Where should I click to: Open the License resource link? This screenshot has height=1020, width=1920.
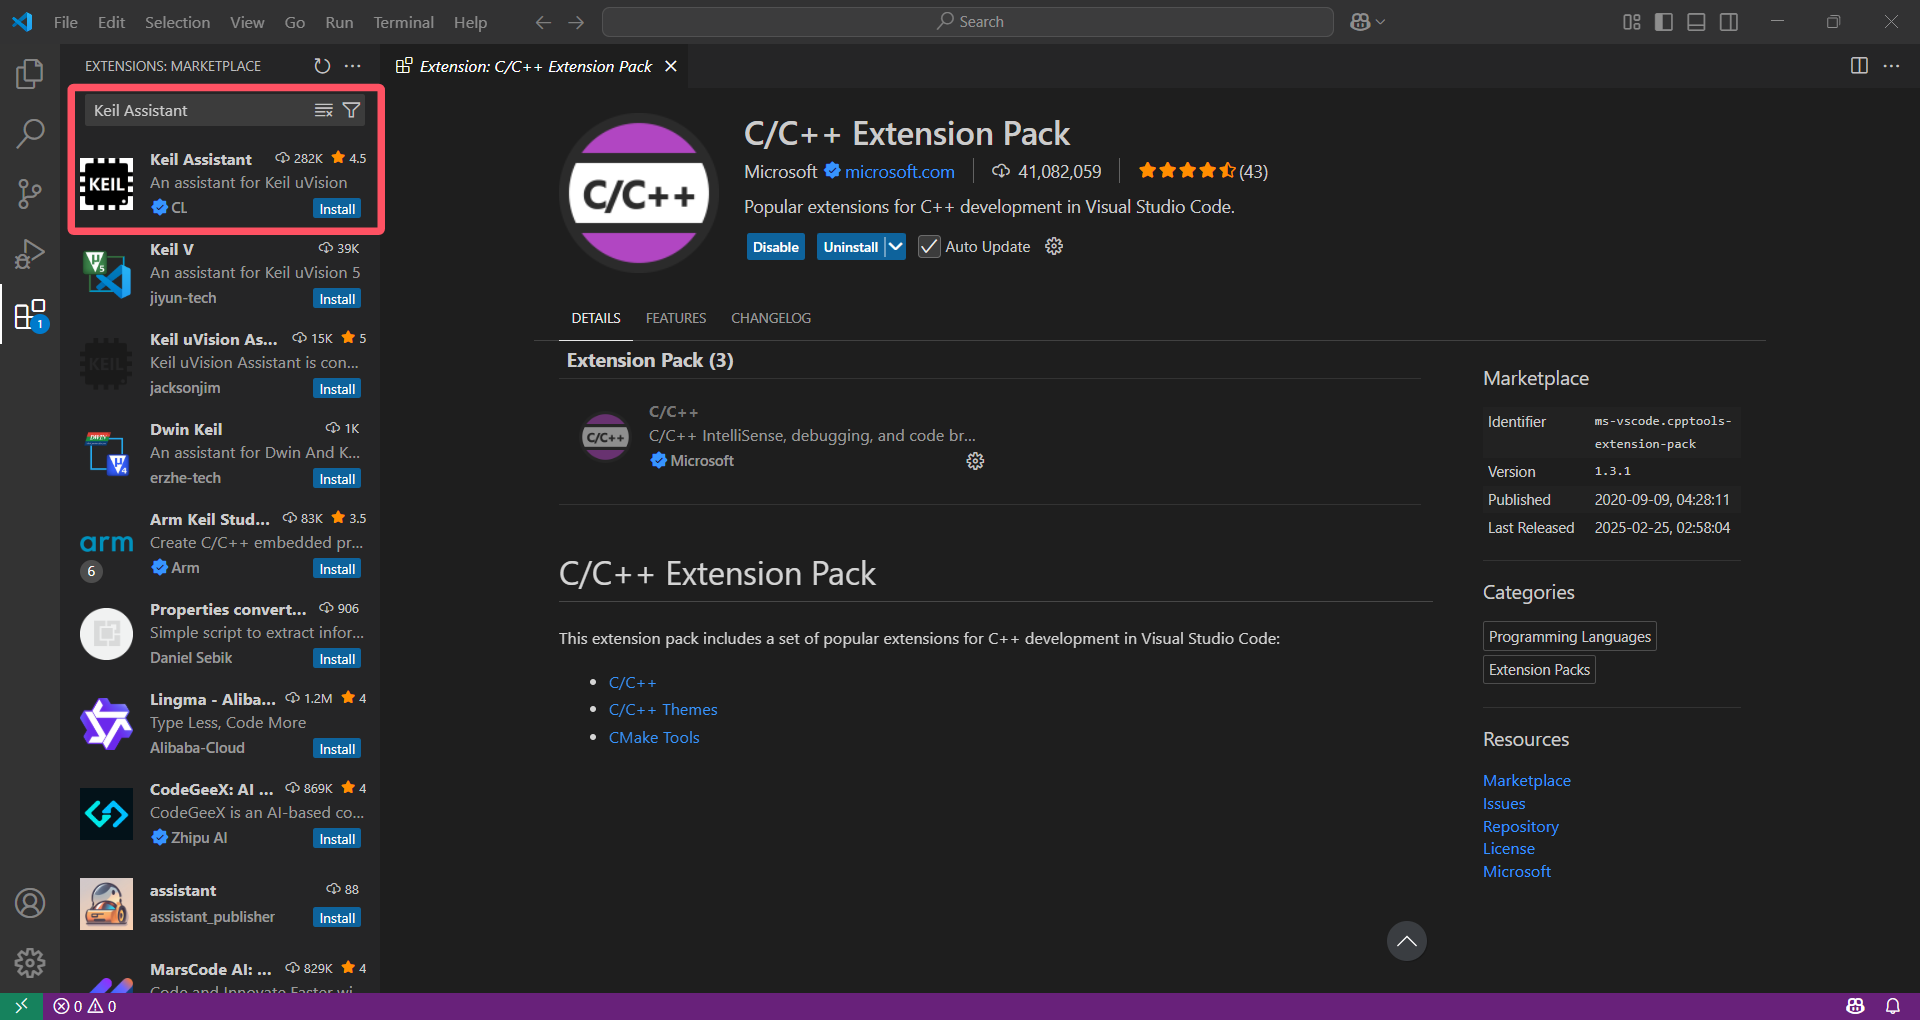coord(1508,849)
